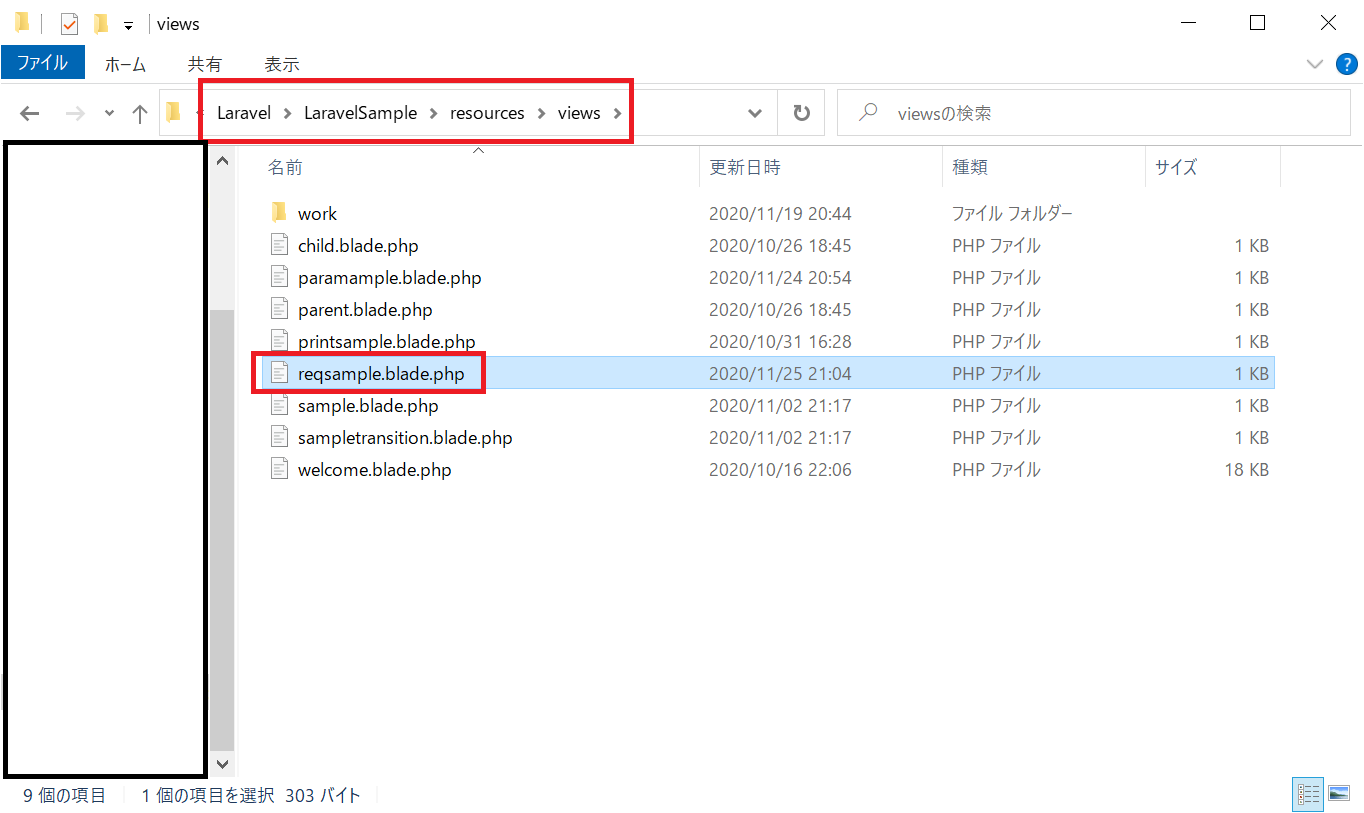
Task: Open the address bar history dropdown
Action: (755, 113)
